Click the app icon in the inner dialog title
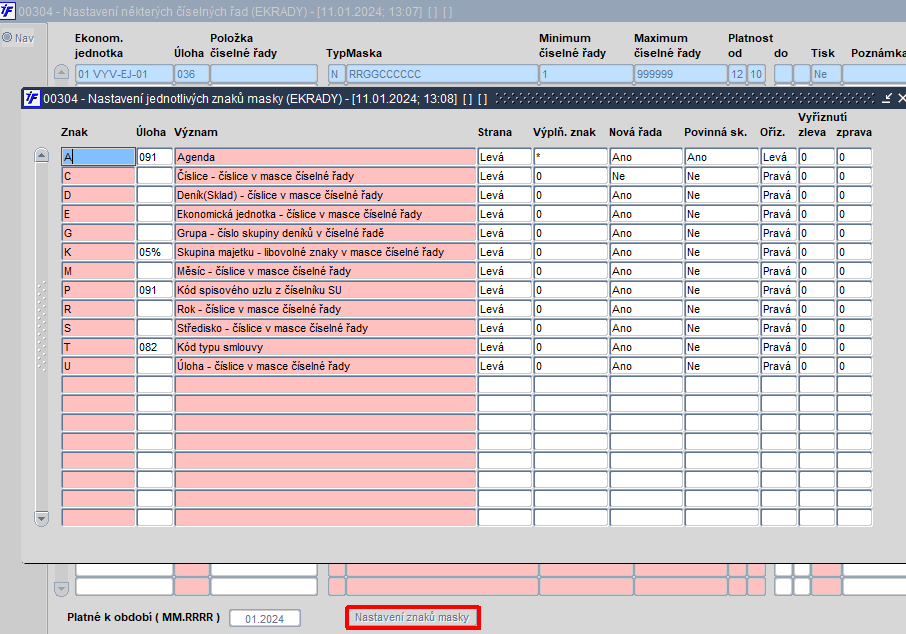Screen dimensions: 906x634 click(32, 98)
